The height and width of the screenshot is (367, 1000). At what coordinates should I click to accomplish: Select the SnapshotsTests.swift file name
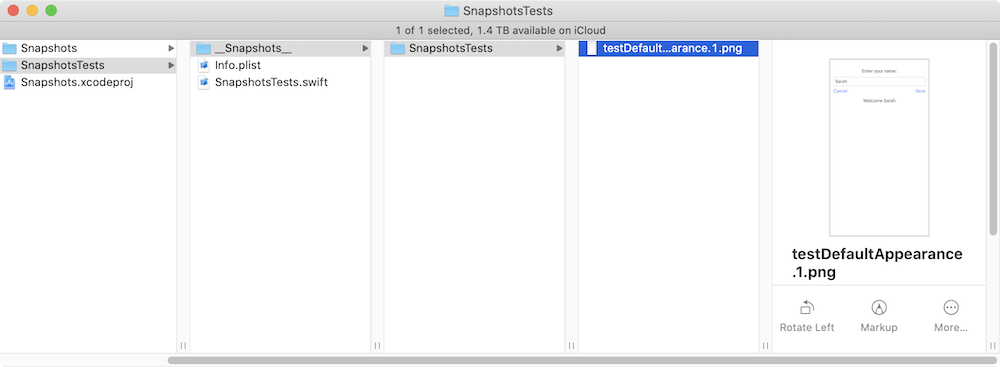[x=272, y=82]
